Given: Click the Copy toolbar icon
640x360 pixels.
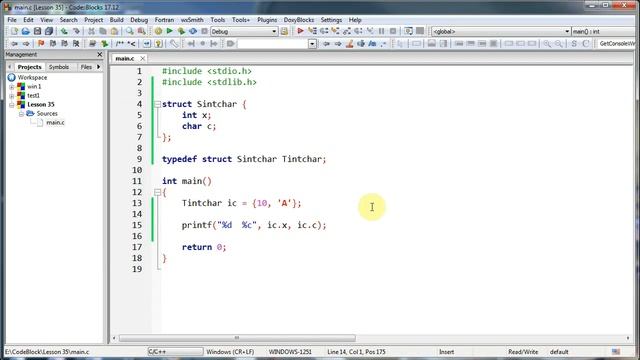Looking at the screenshot, I should 103,31.
